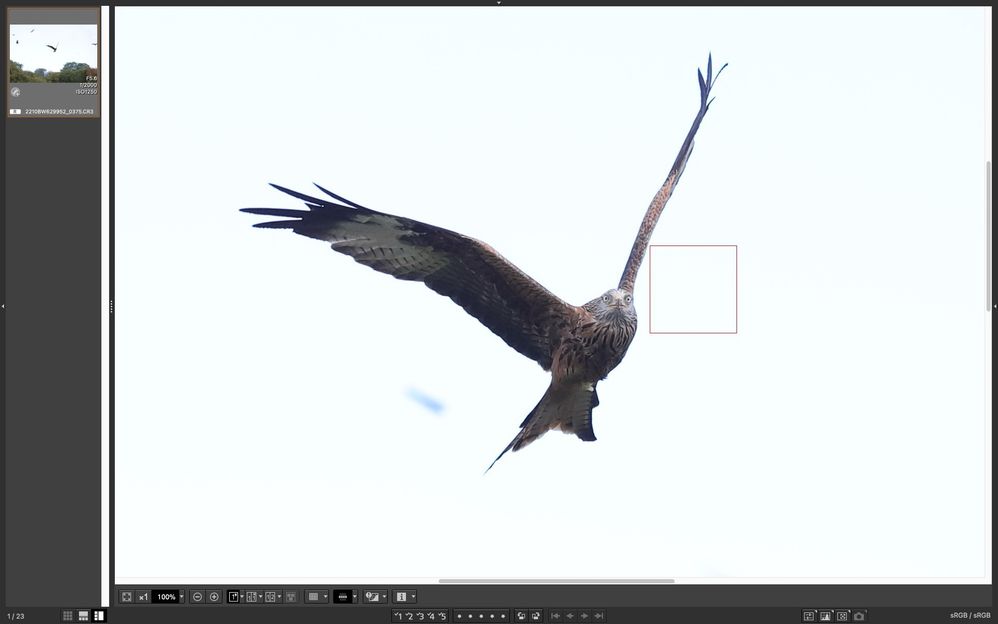Select the single image display layout icon
This screenshot has width=998, height=624.
(233, 597)
